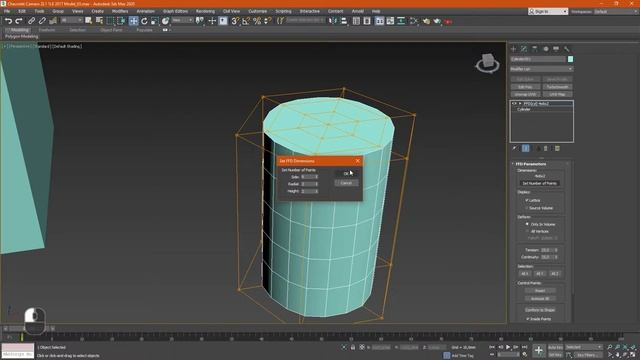Open the Create panel plus tab
Viewport: 640px width, 360px height.
pyautogui.click(x=513, y=49)
